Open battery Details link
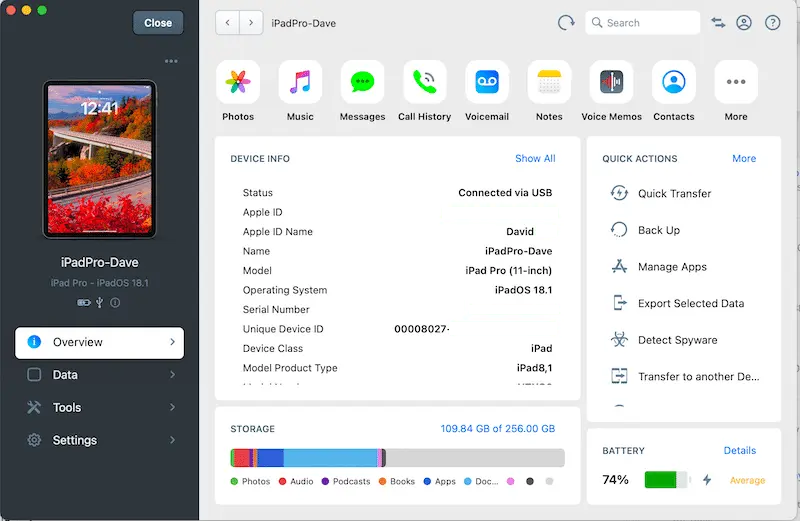Viewport: 800px width, 521px height. coord(739,451)
